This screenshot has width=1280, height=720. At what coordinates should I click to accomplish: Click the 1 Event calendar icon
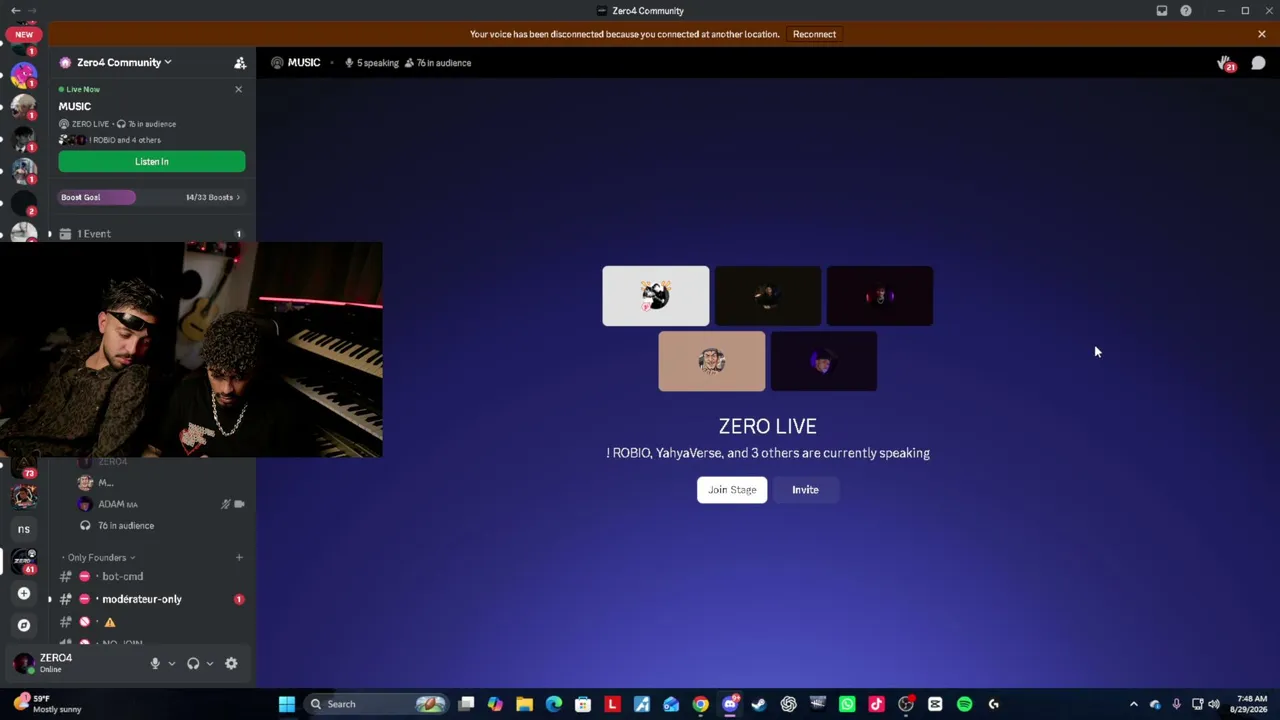[x=65, y=234]
